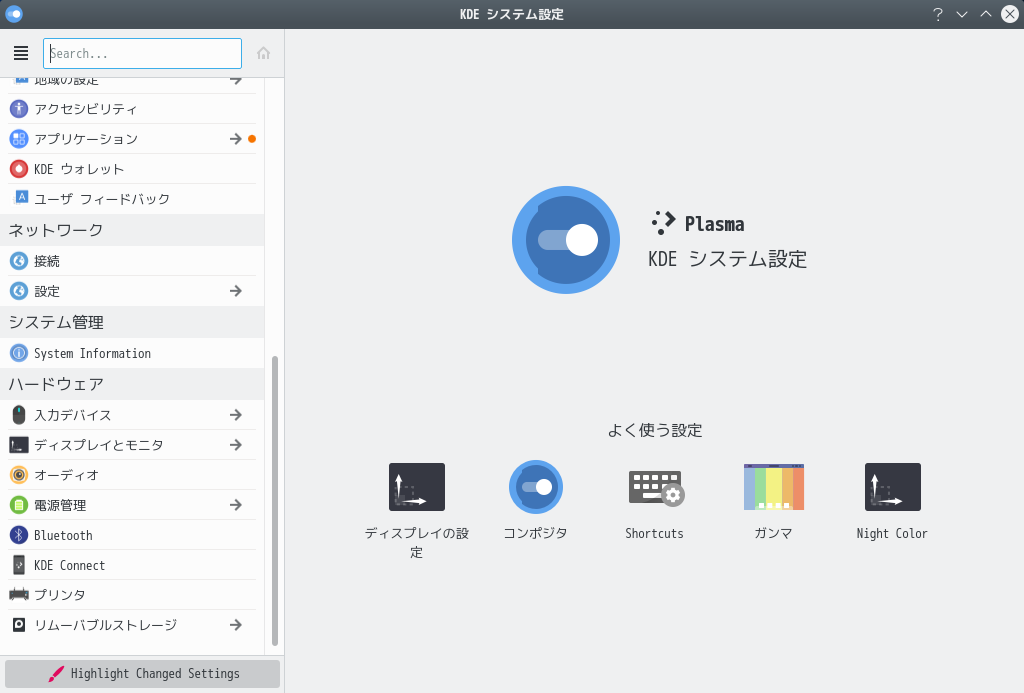Screen dimensions: 1024x693
Task: Expand the アプリケーション arrow
Action: coord(236,139)
